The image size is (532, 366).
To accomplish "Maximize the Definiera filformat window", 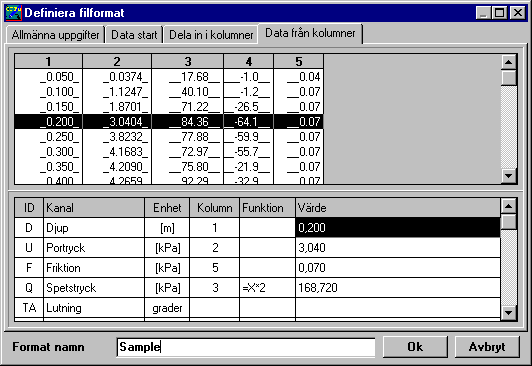I will (499, 13).
